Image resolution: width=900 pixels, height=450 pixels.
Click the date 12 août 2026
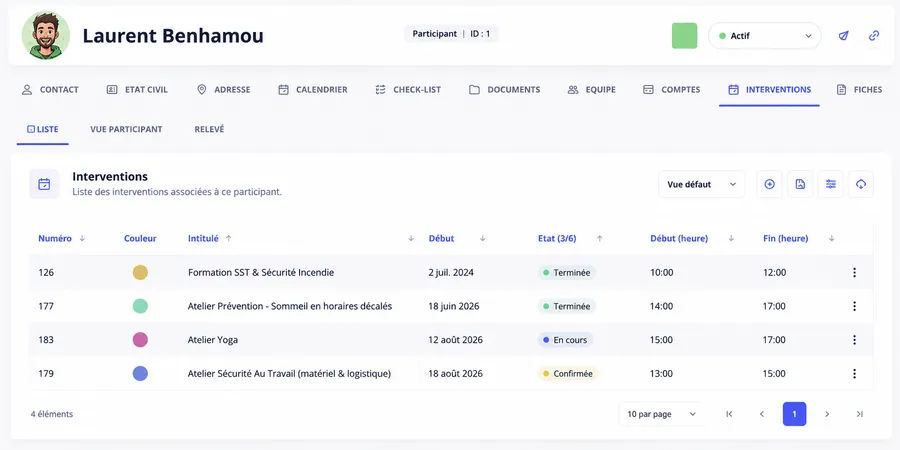pyautogui.click(x=455, y=340)
